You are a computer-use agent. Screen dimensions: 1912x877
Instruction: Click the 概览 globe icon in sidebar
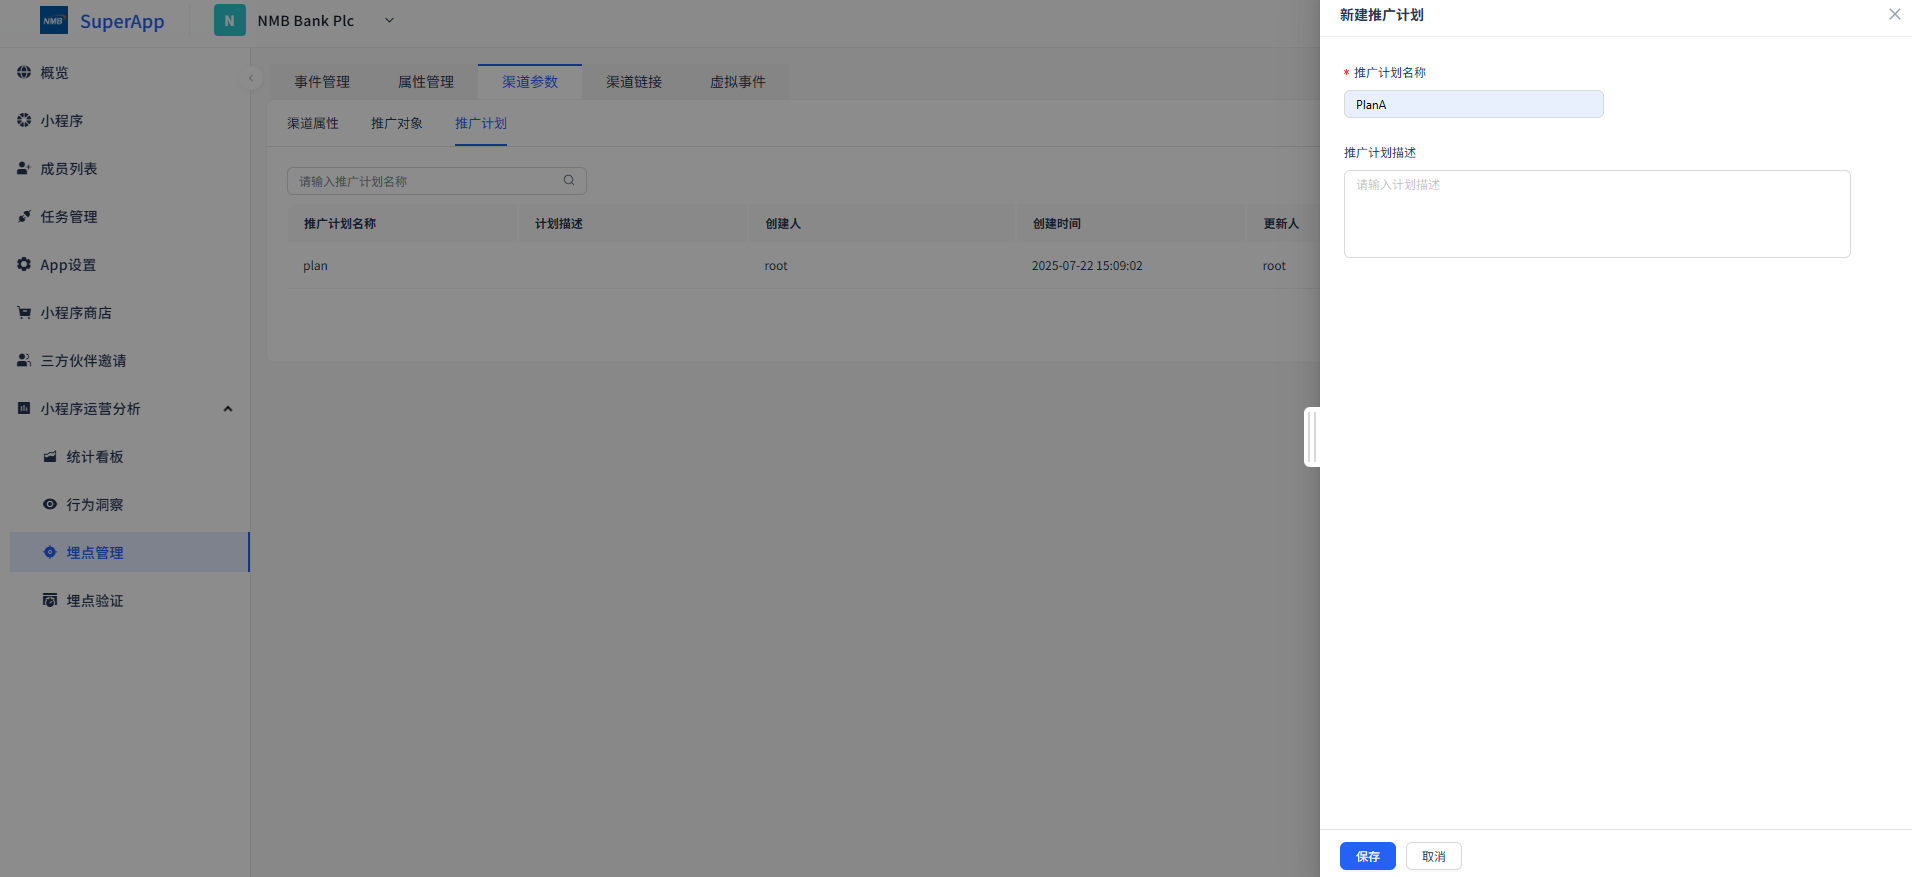(24, 72)
